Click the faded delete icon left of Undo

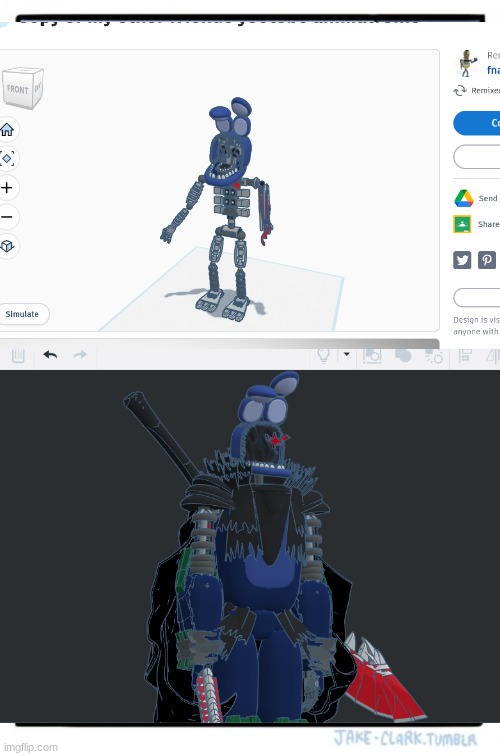point(18,356)
